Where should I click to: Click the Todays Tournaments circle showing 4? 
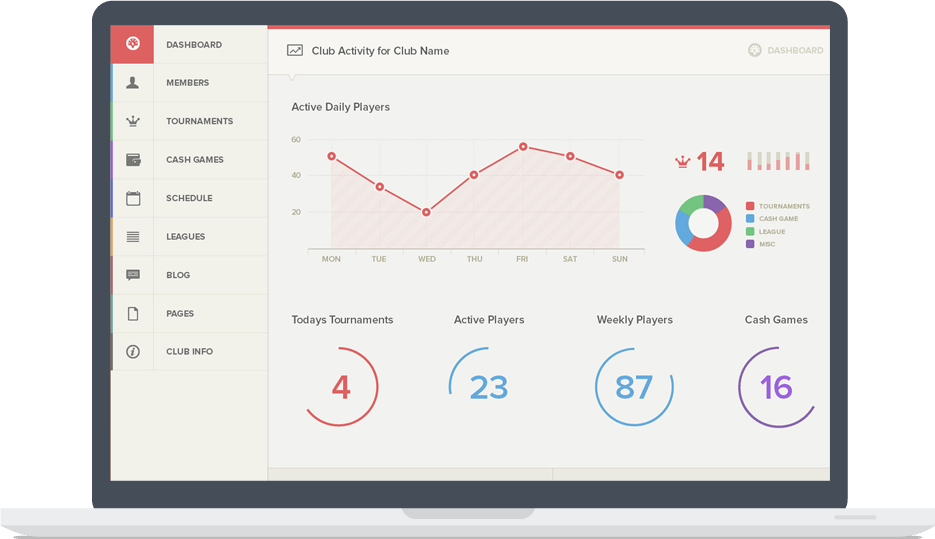341,387
